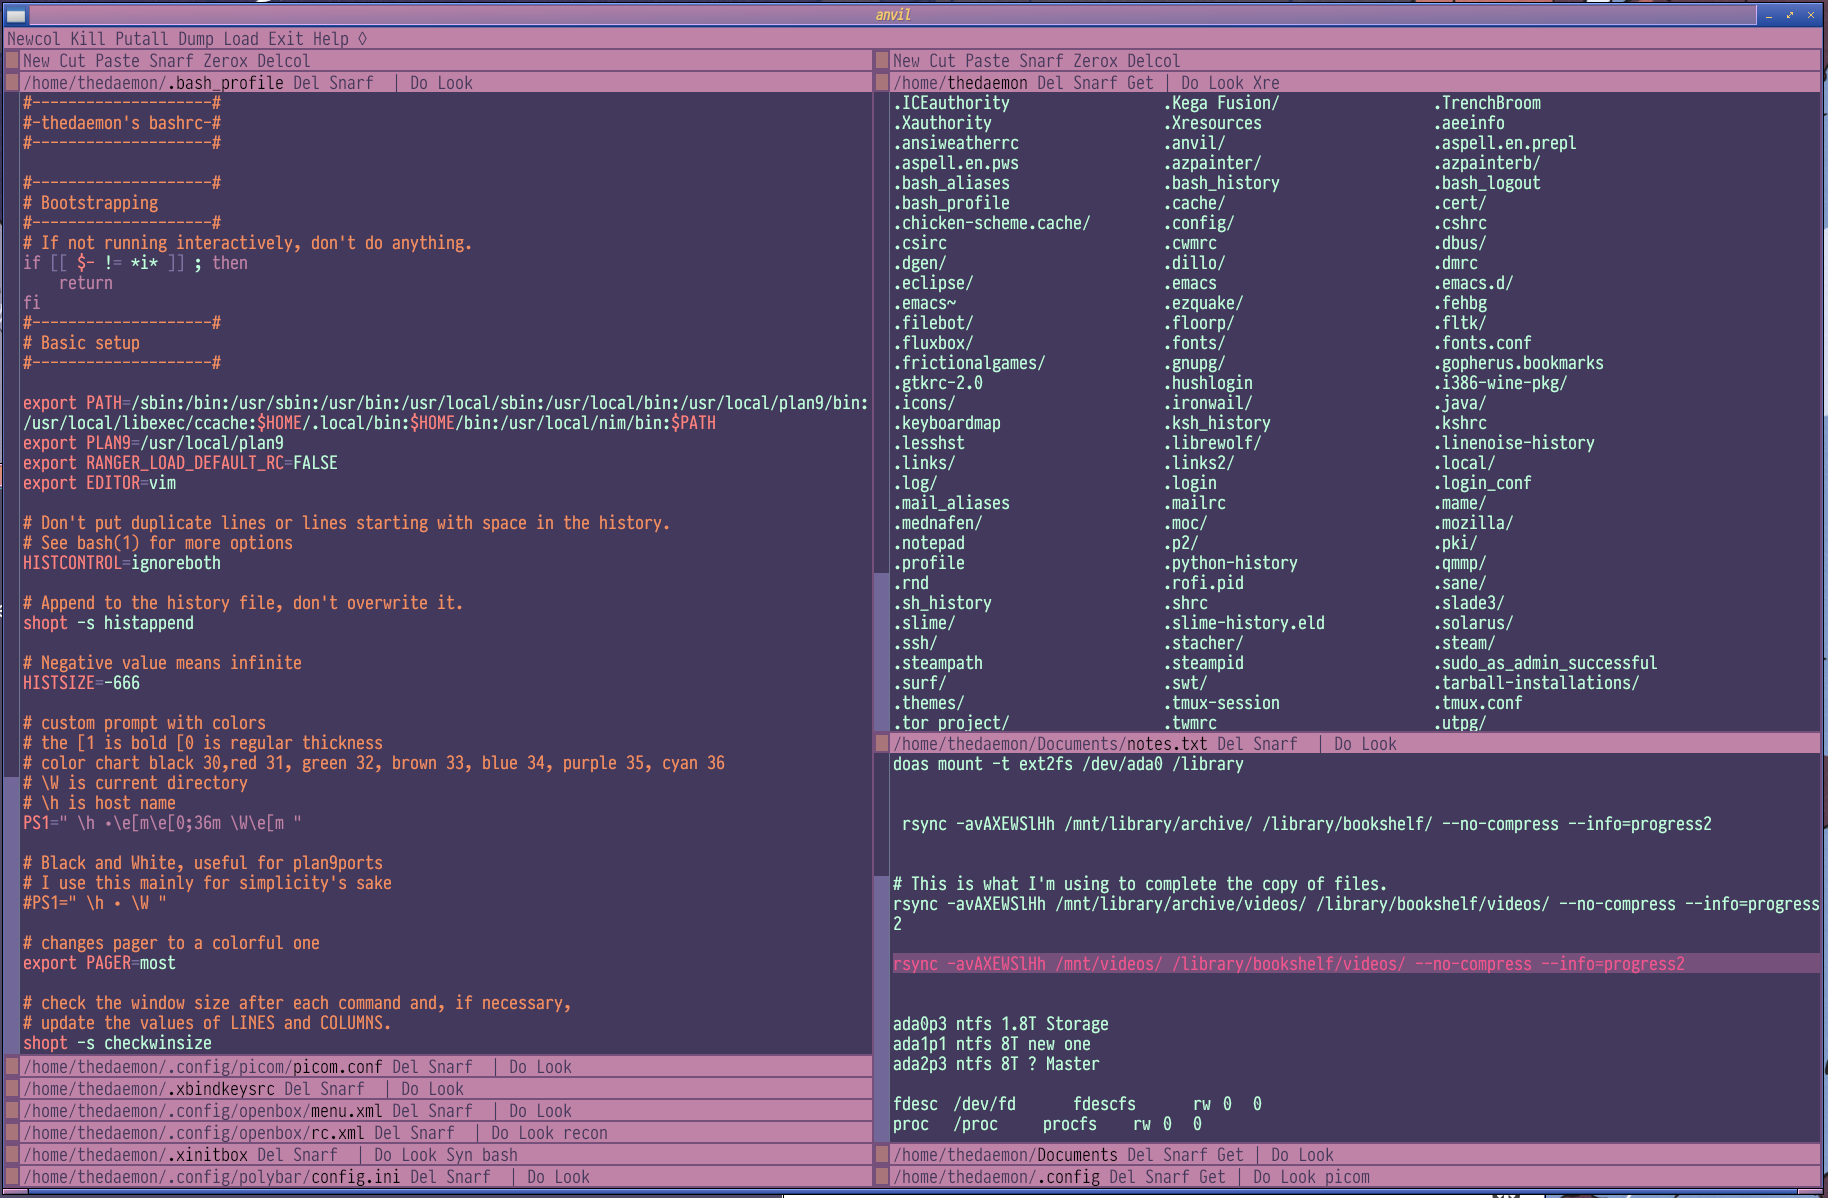Click the scrollbar of the .bash_profile window
1828x1198 pixels.
pos(12,400)
